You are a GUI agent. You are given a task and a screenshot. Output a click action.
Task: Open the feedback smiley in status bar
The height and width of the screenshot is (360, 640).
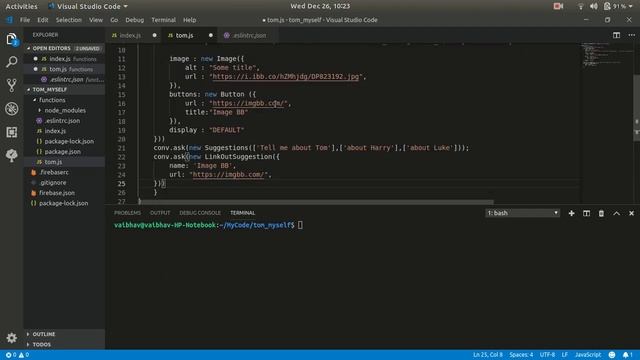[612, 355]
